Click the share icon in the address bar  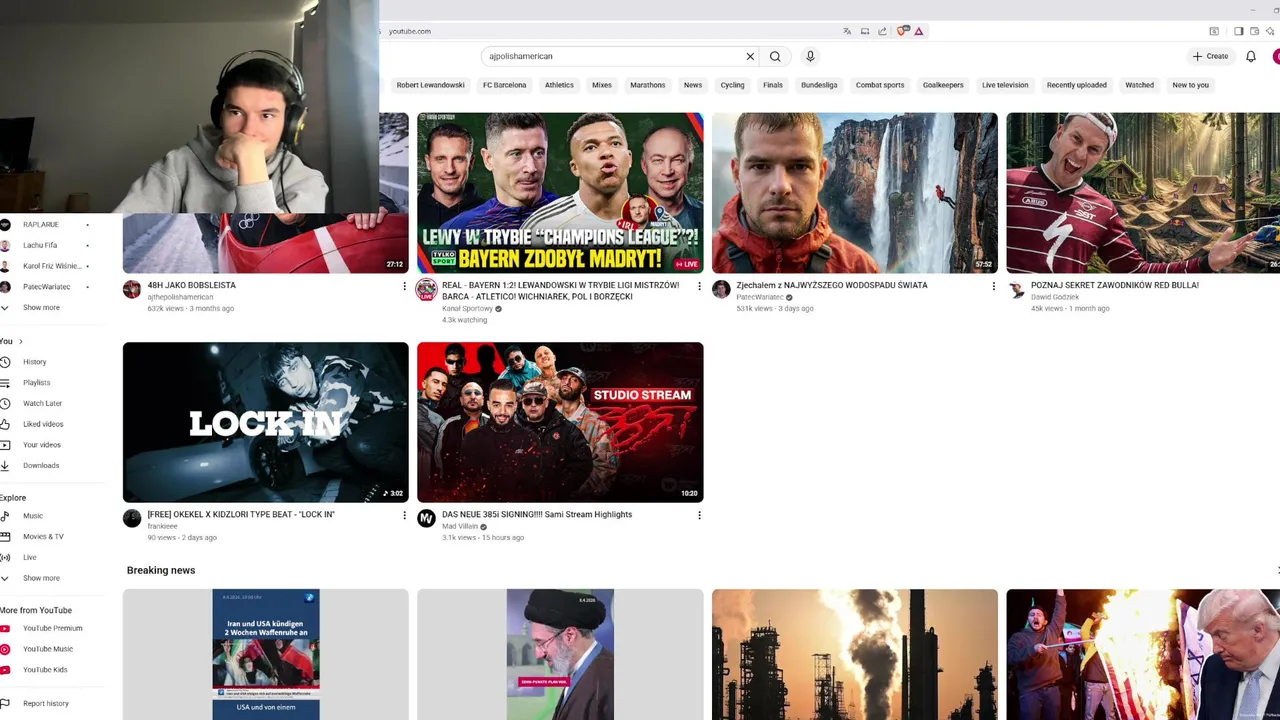[882, 31]
